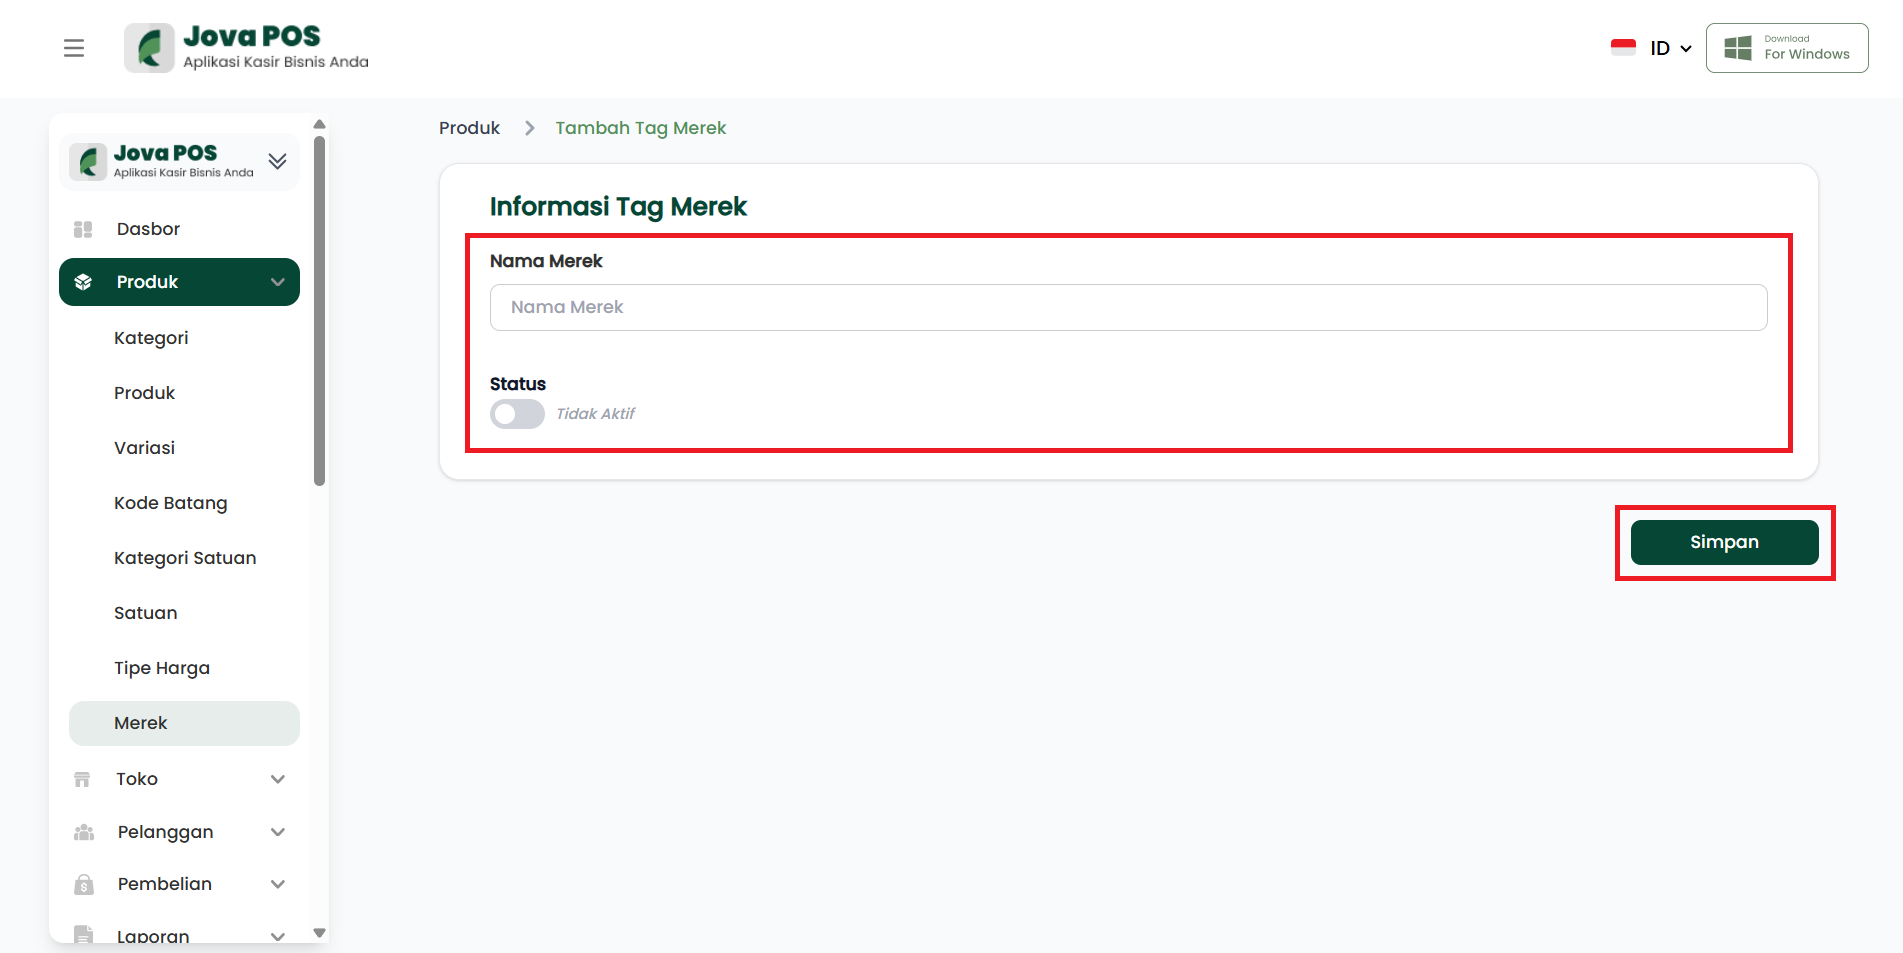Toggle the Status switch to active
Viewport: 1903px width, 953px height.
click(517, 414)
